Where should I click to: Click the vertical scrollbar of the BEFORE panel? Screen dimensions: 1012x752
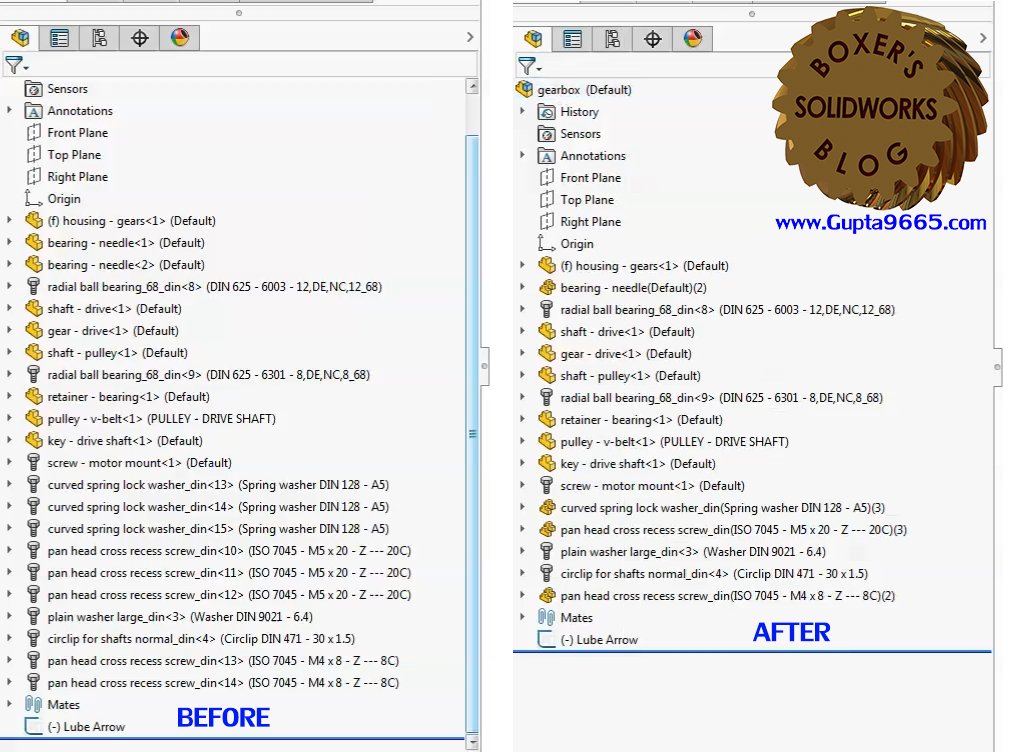tap(470, 430)
